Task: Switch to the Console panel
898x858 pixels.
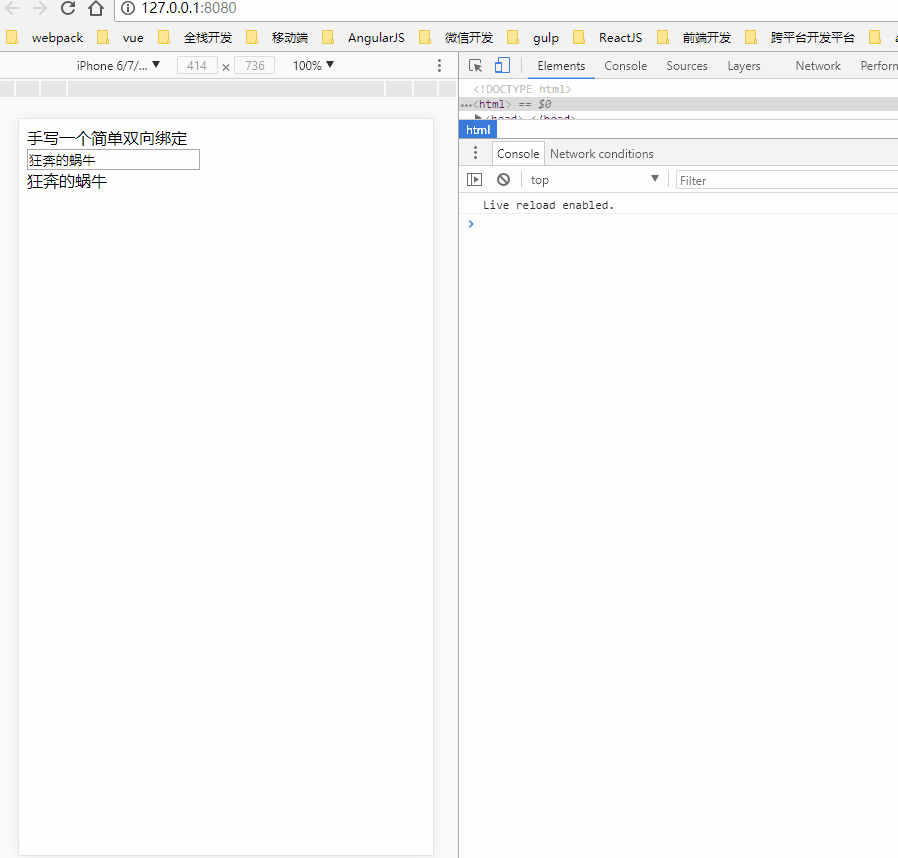Action: pos(625,65)
